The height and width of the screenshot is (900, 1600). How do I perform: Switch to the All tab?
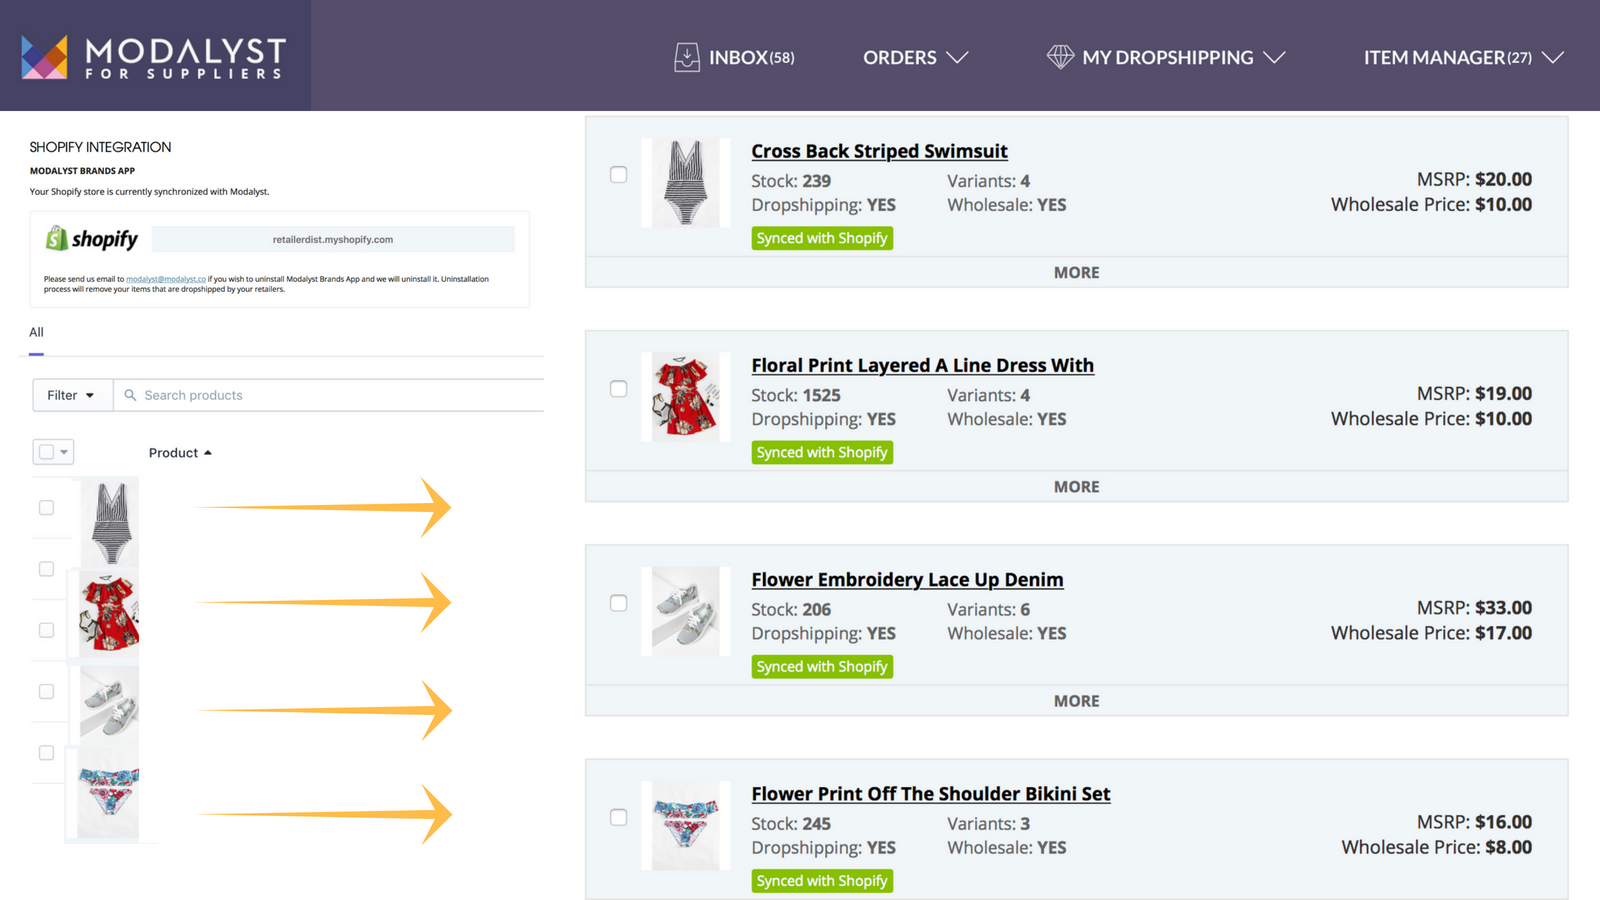[36, 332]
